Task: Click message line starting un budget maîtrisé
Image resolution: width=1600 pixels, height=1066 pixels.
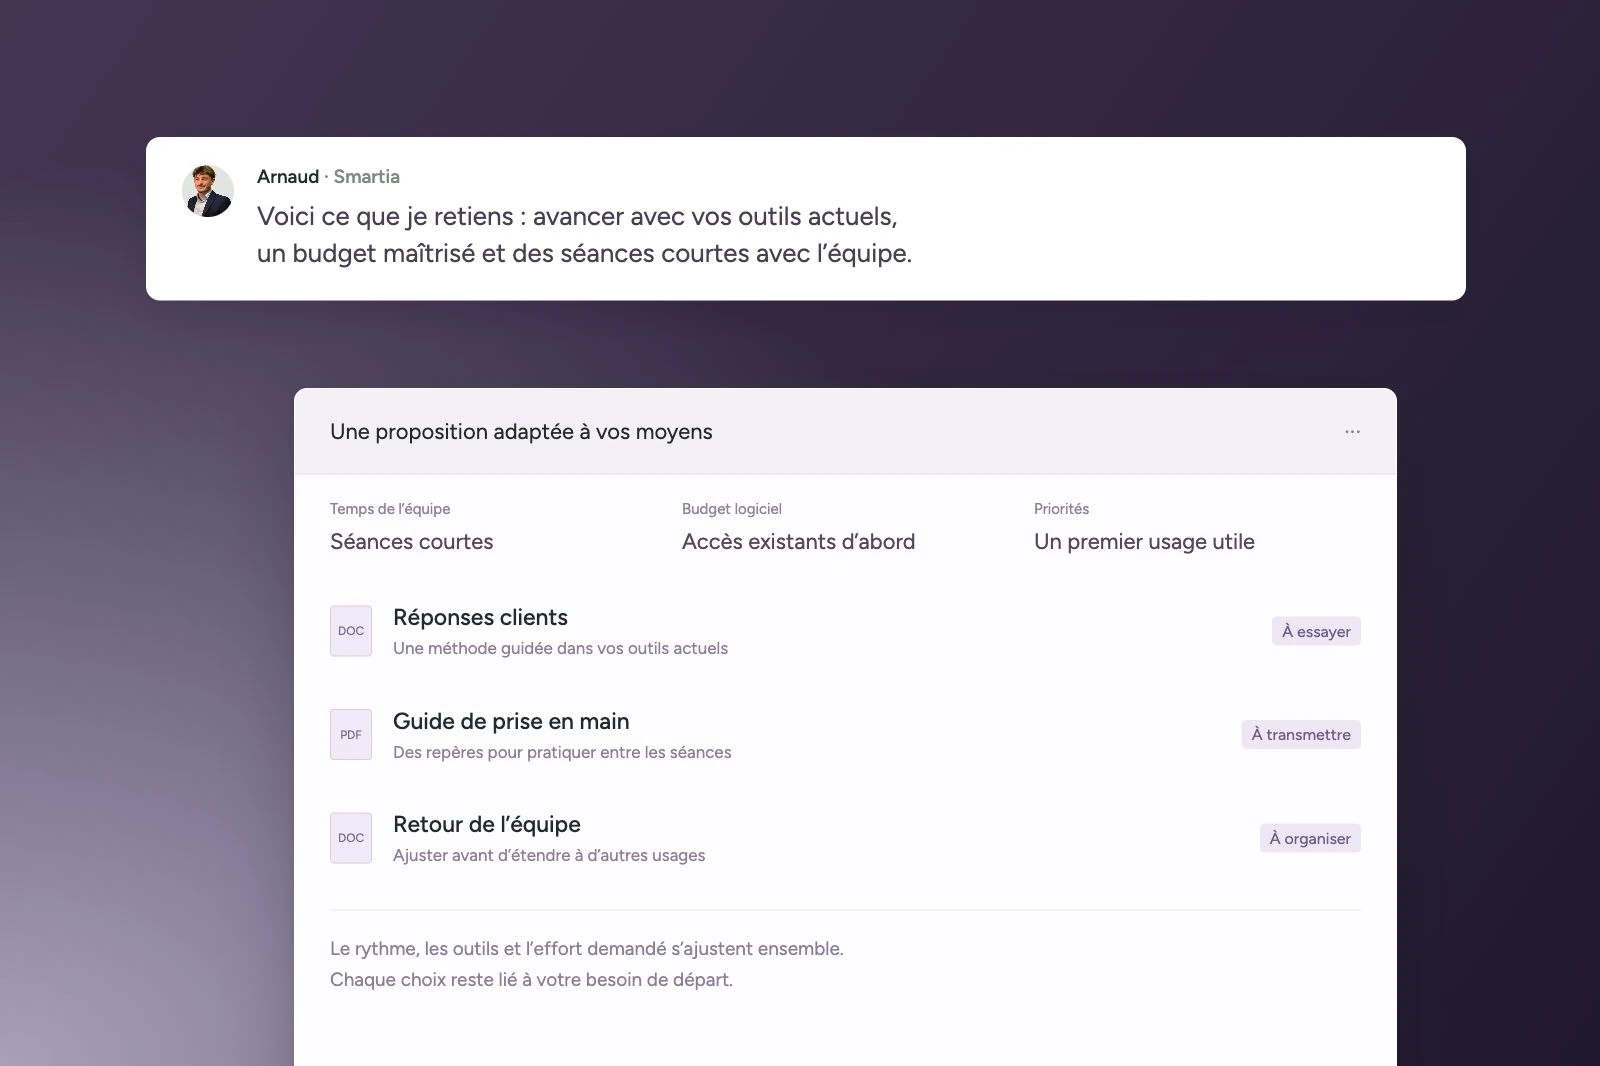Action: coord(584,254)
